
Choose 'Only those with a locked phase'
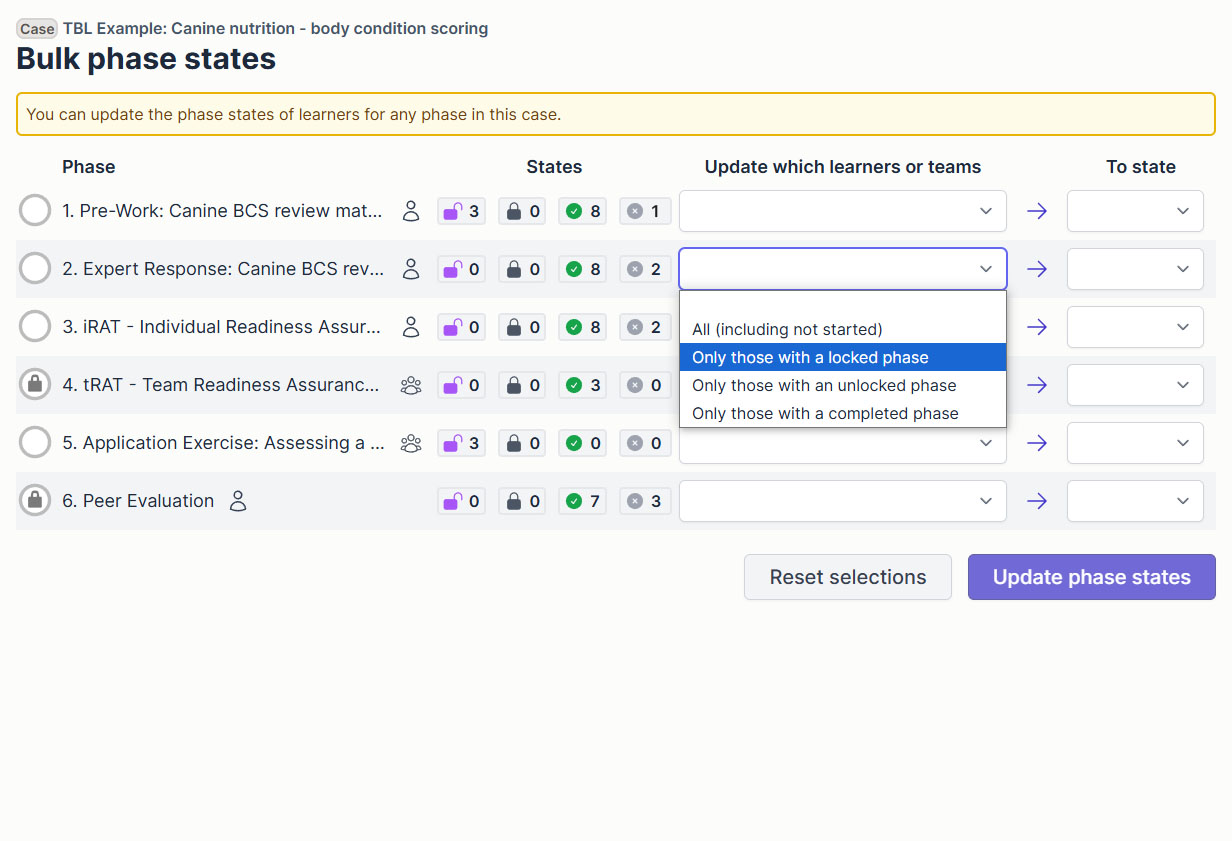(x=842, y=357)
